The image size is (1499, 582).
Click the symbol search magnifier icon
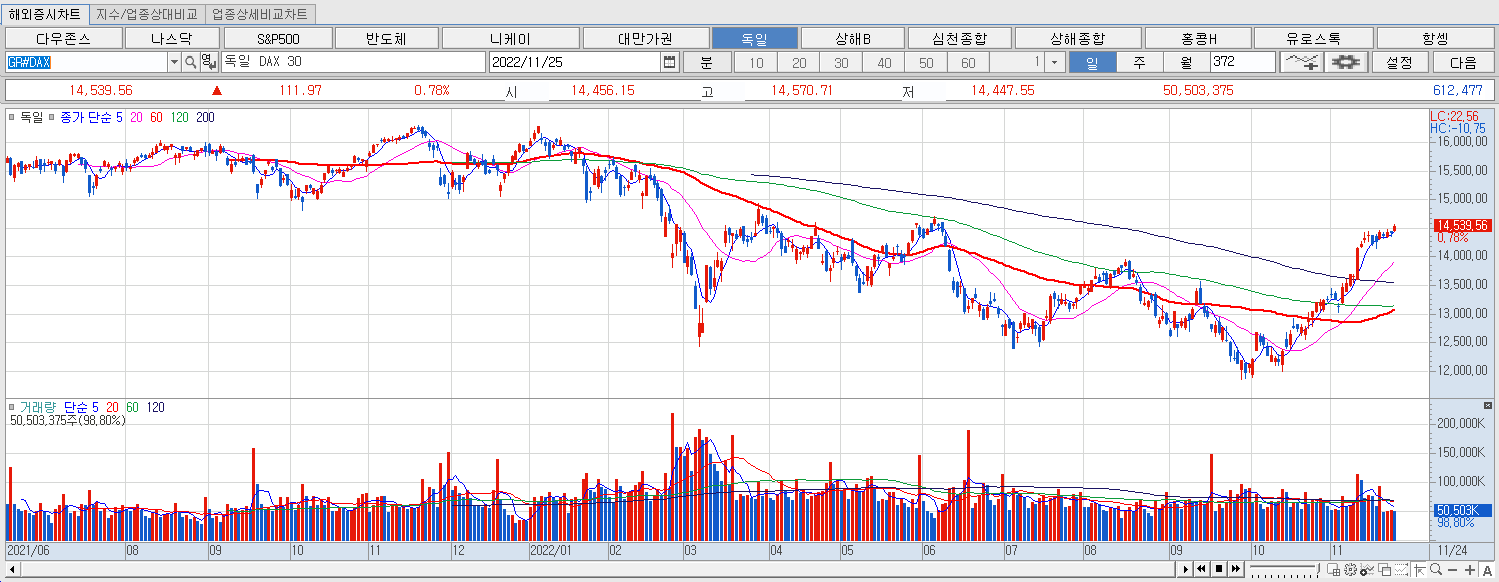(190, 62)
